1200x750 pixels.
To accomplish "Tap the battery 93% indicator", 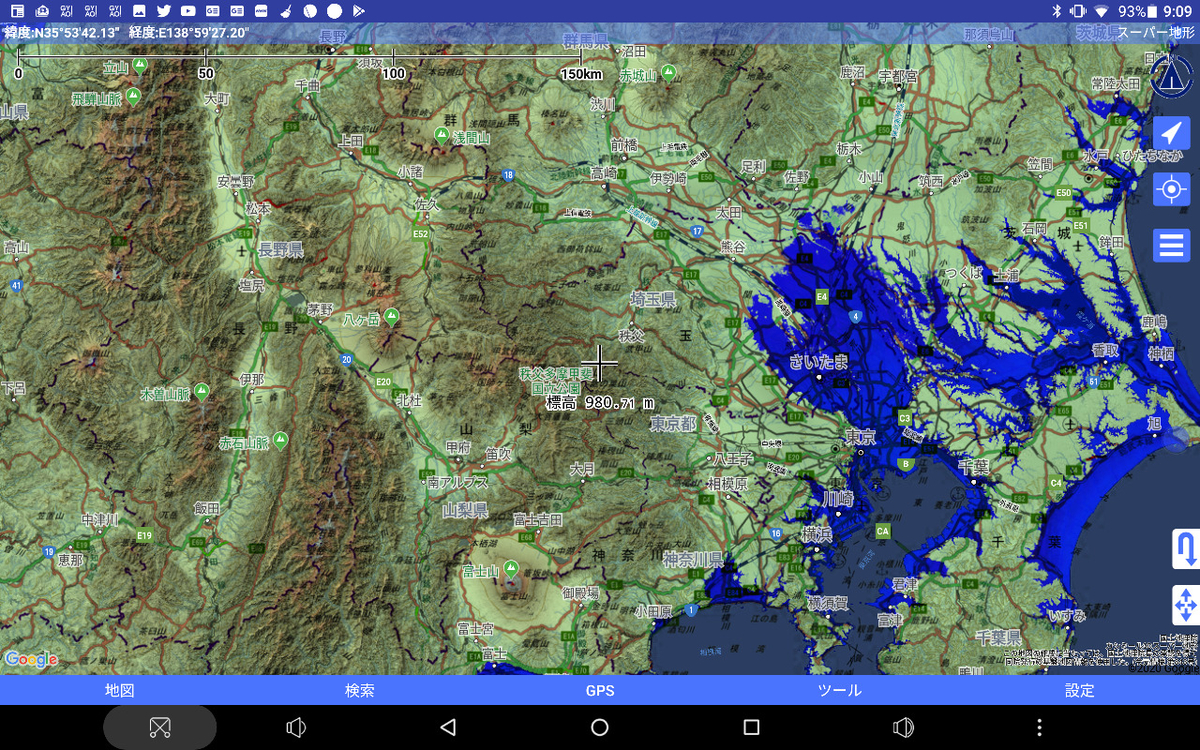I will [1138, 11].
